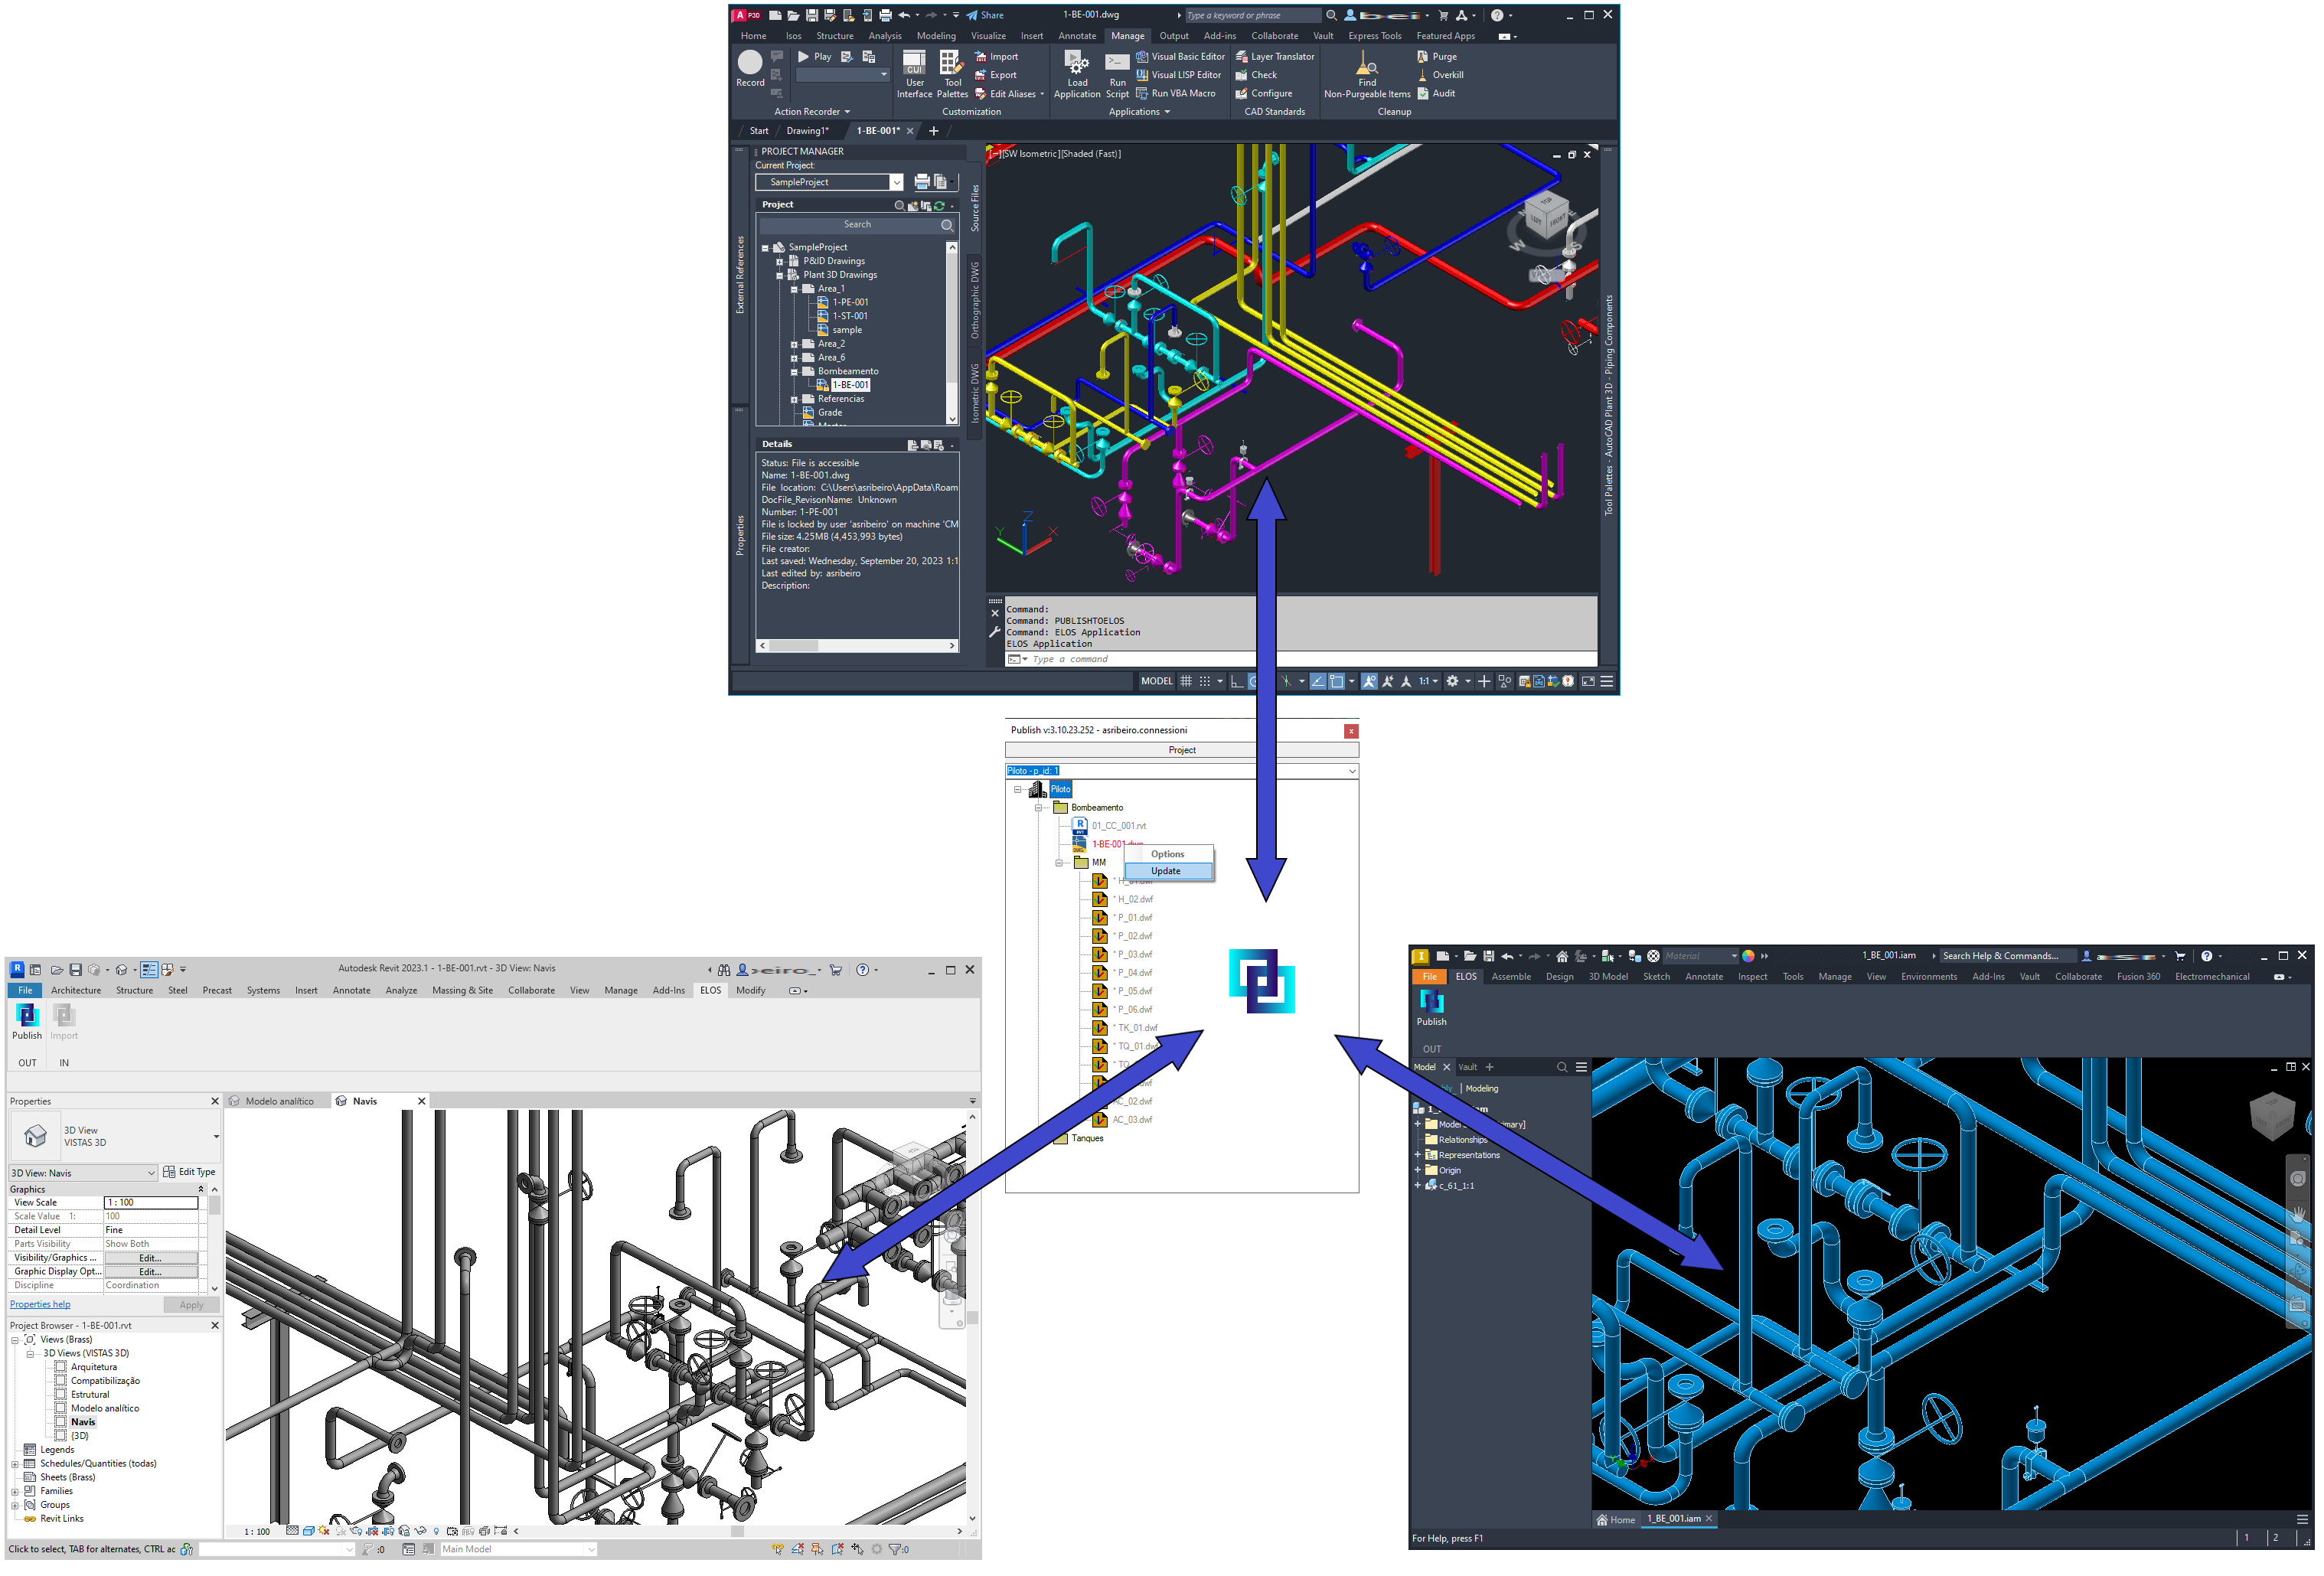The width and height of the screenshot is (2324, 1576).
Task: Click the Workspace Switching gear in AutoCAD status bar
Action: tap(1452, 681)
